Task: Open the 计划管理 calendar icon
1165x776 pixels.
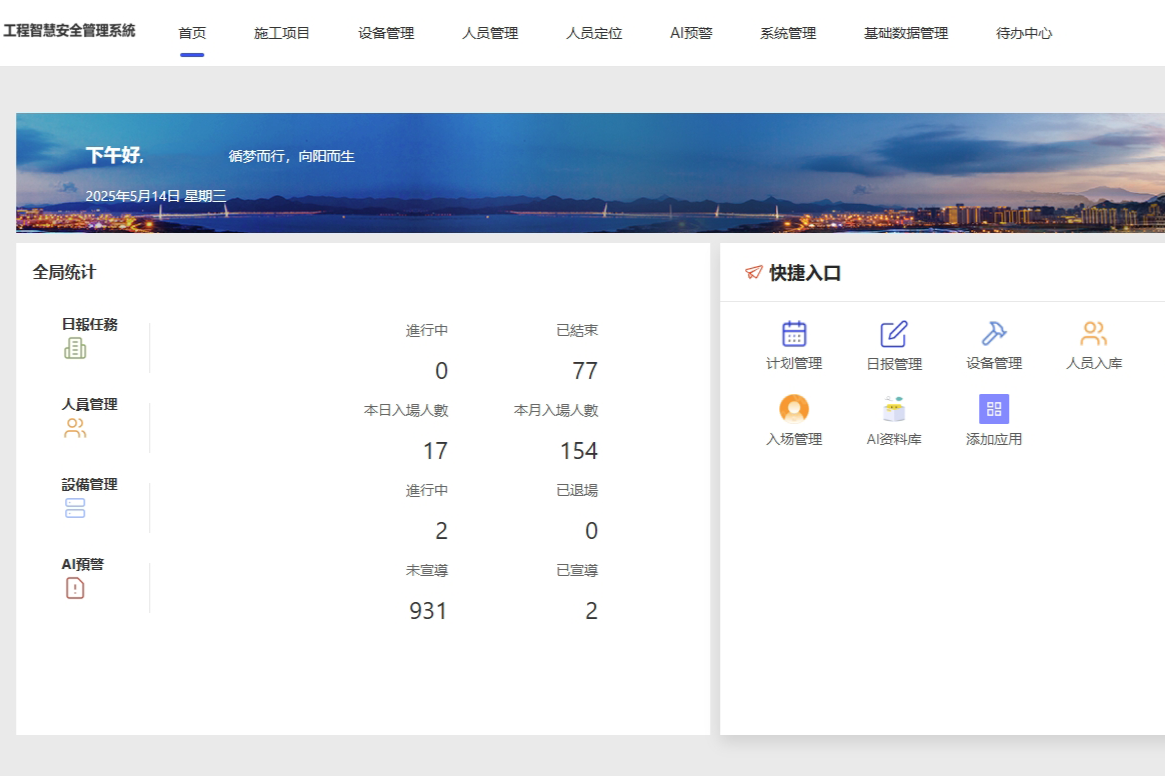Action: coord(794,334)
